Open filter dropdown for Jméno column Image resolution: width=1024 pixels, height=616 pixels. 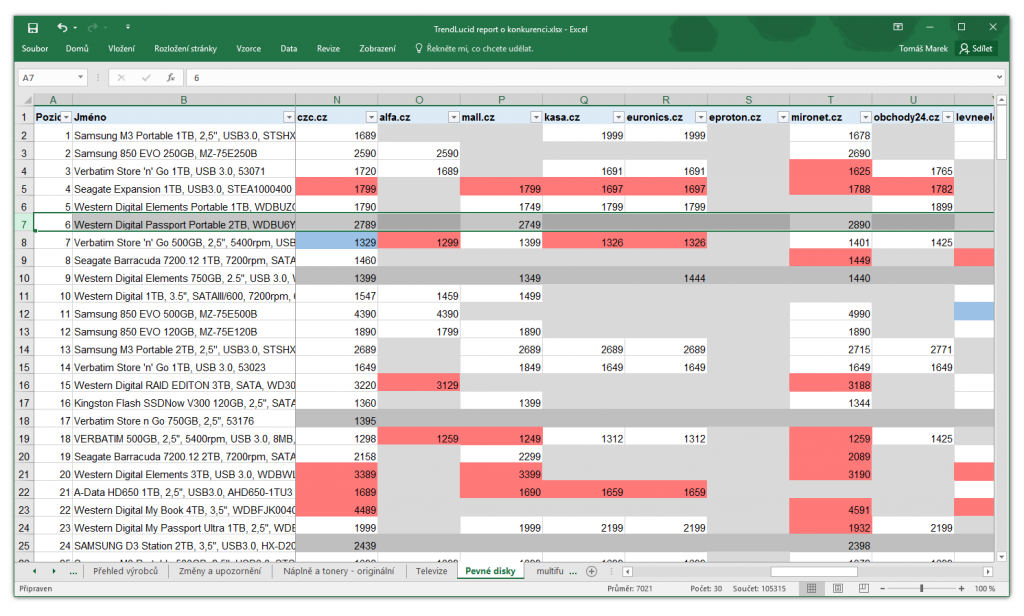coord(289,117)
